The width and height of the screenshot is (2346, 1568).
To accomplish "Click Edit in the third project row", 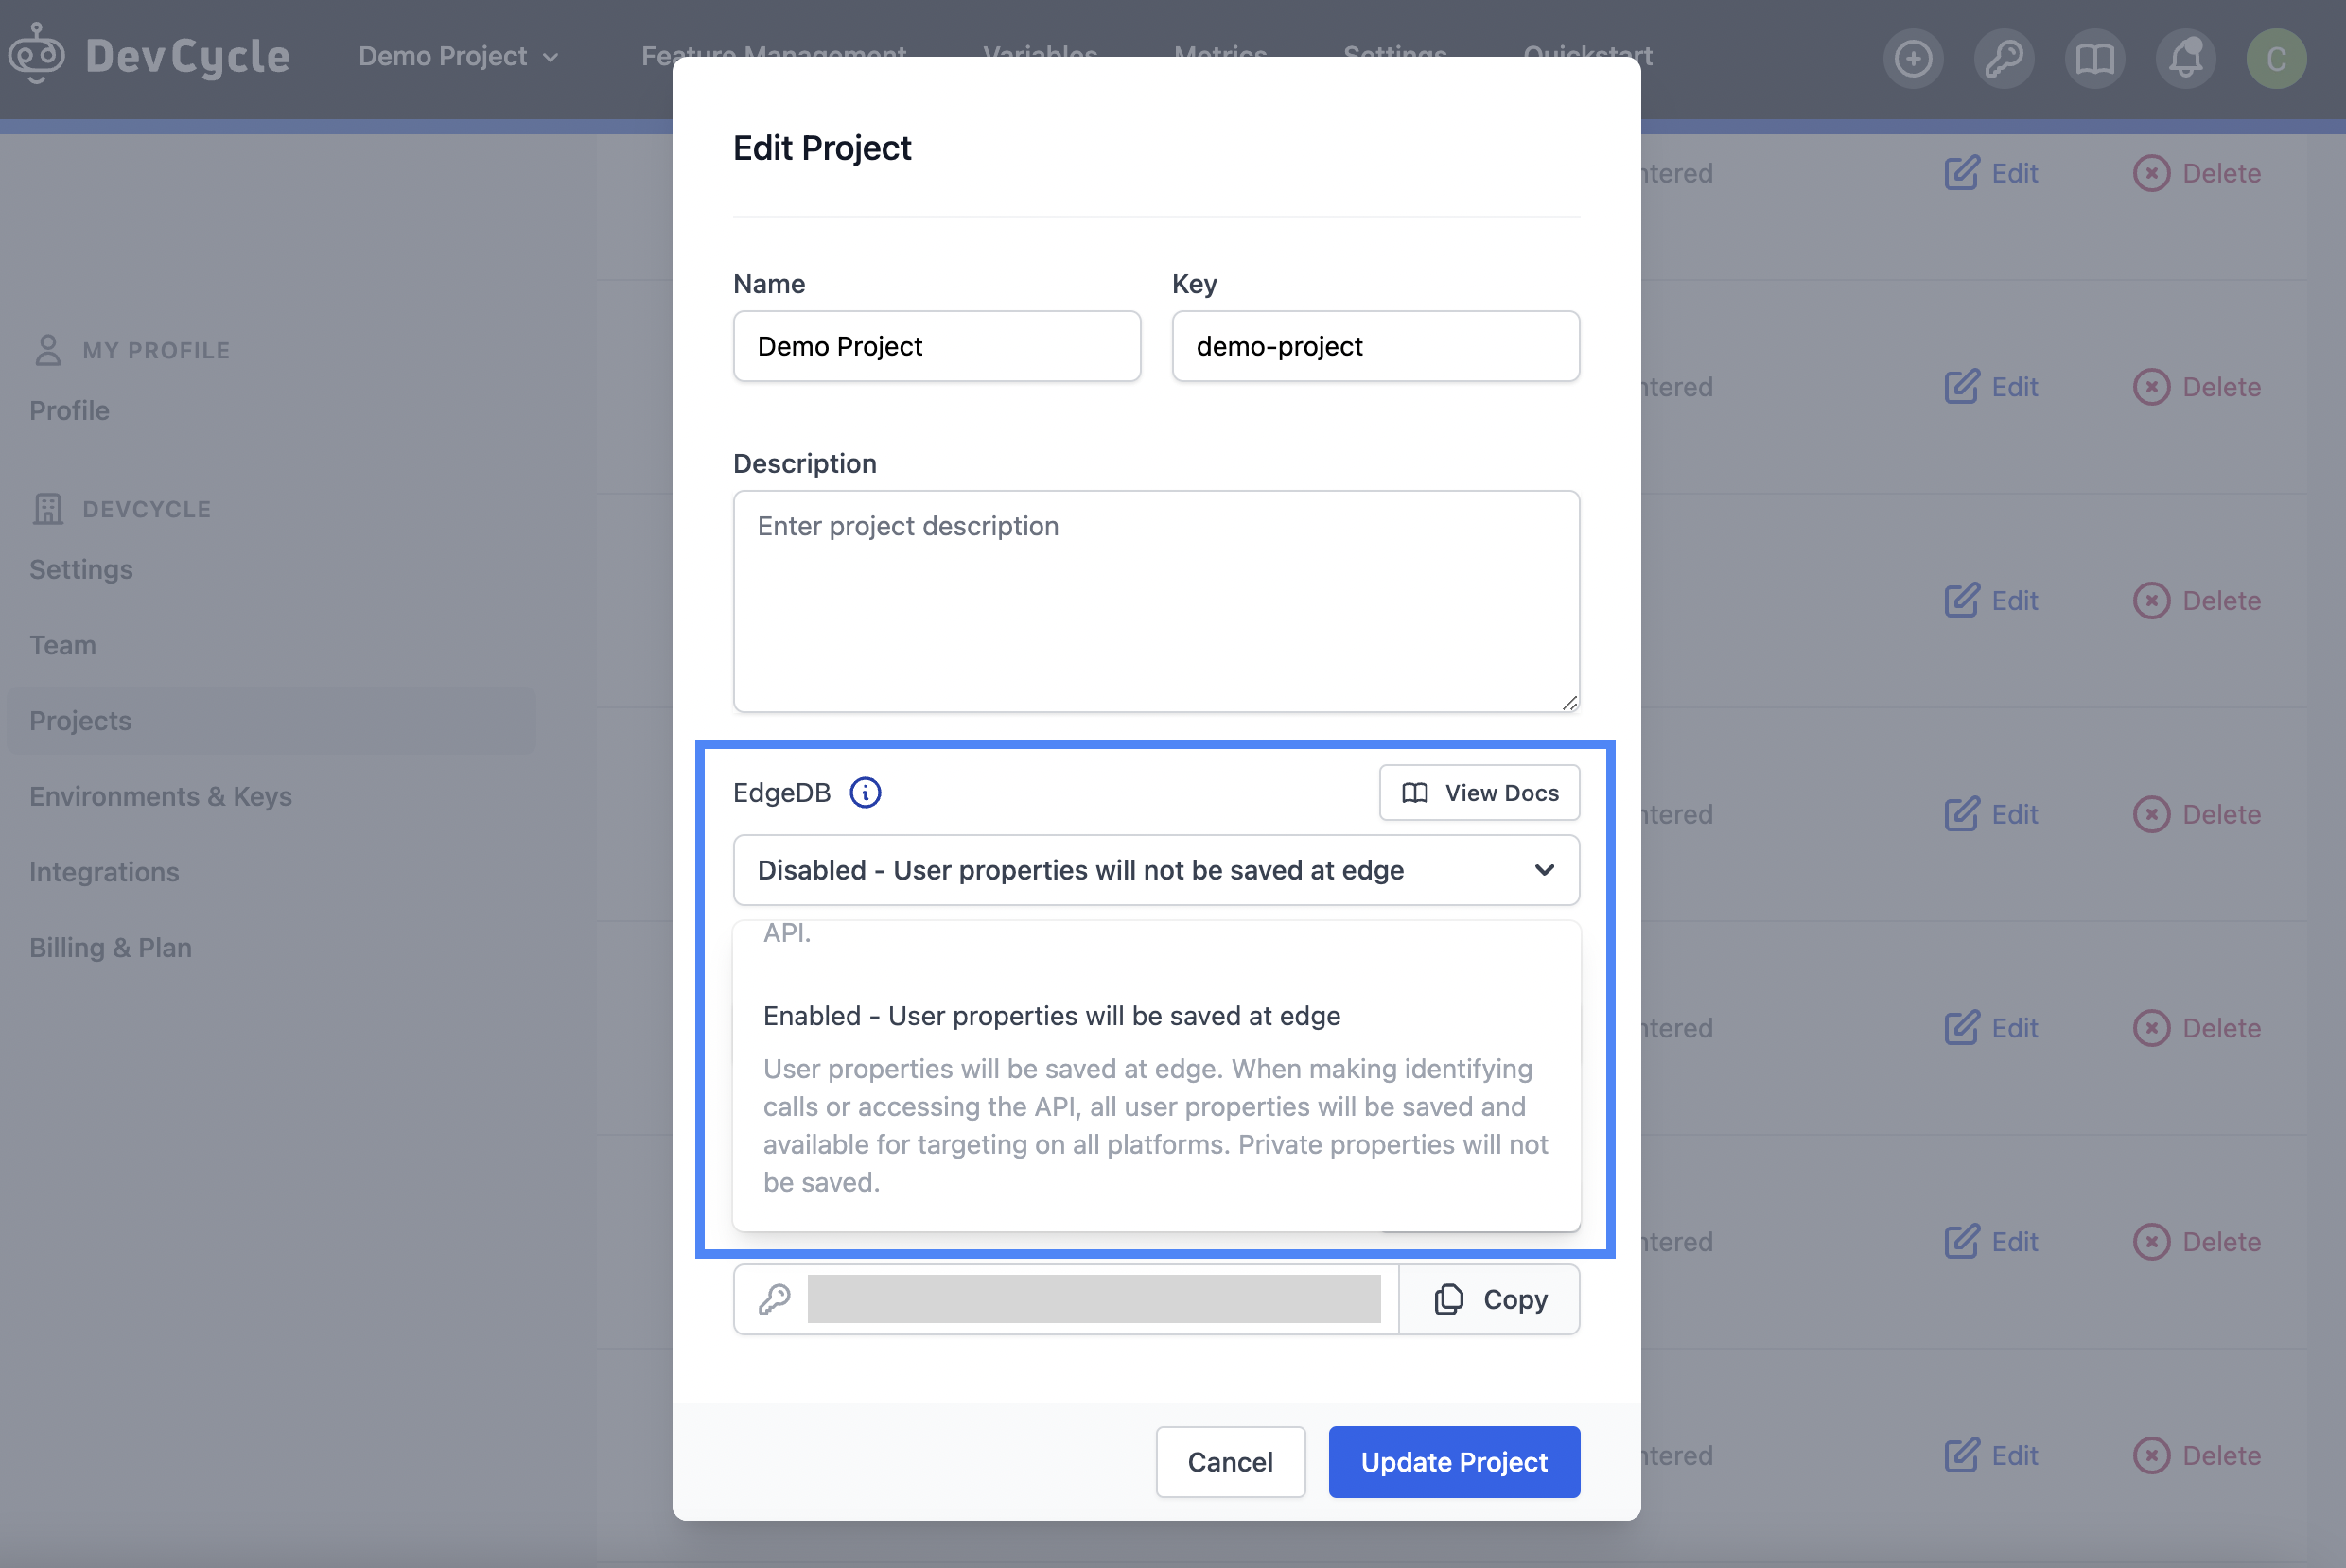I will click(1991, 601).
